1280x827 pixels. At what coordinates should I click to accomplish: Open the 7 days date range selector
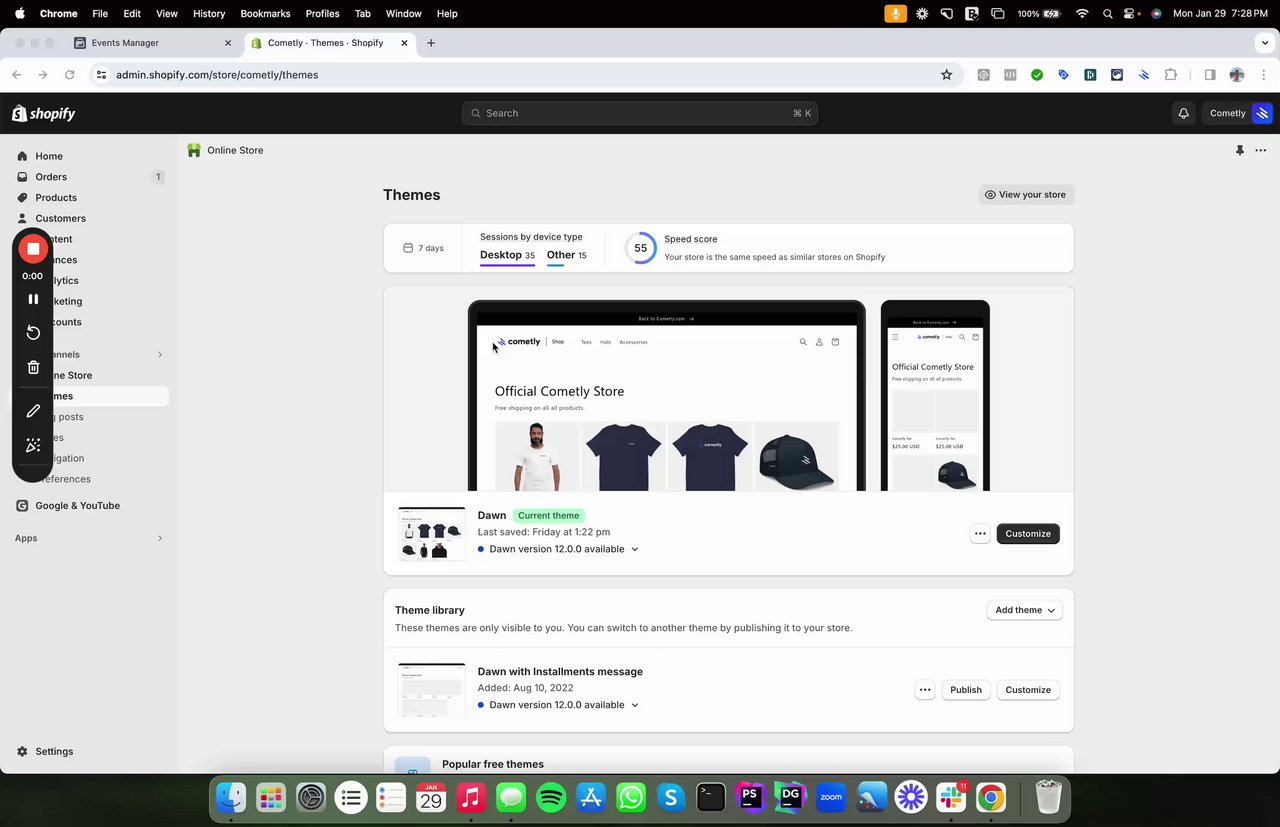[x=423, y=248]
